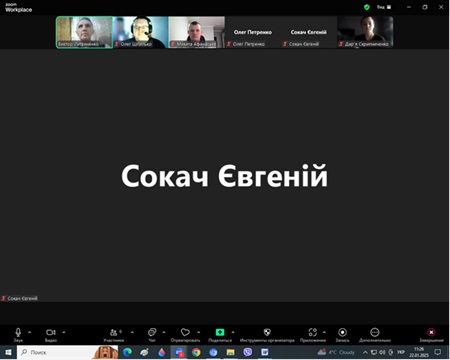This screenshot has width=450, height=360.
Task: Select the Олег Петренко participant tile
Action: 253,32
